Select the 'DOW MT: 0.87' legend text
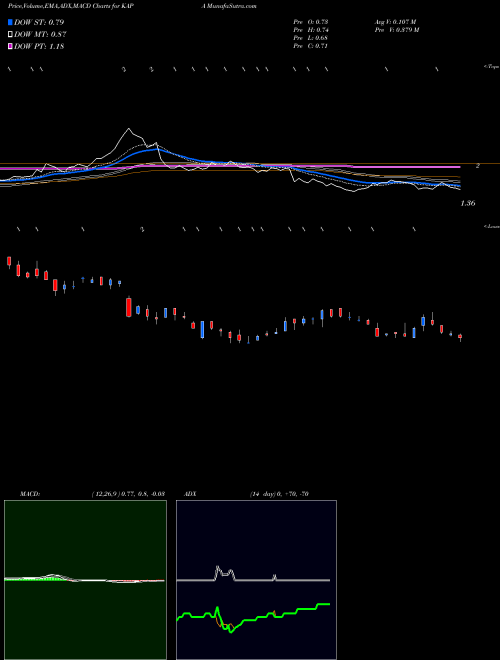The width and height of the screenshot is (500, 660). coord(40,35)
